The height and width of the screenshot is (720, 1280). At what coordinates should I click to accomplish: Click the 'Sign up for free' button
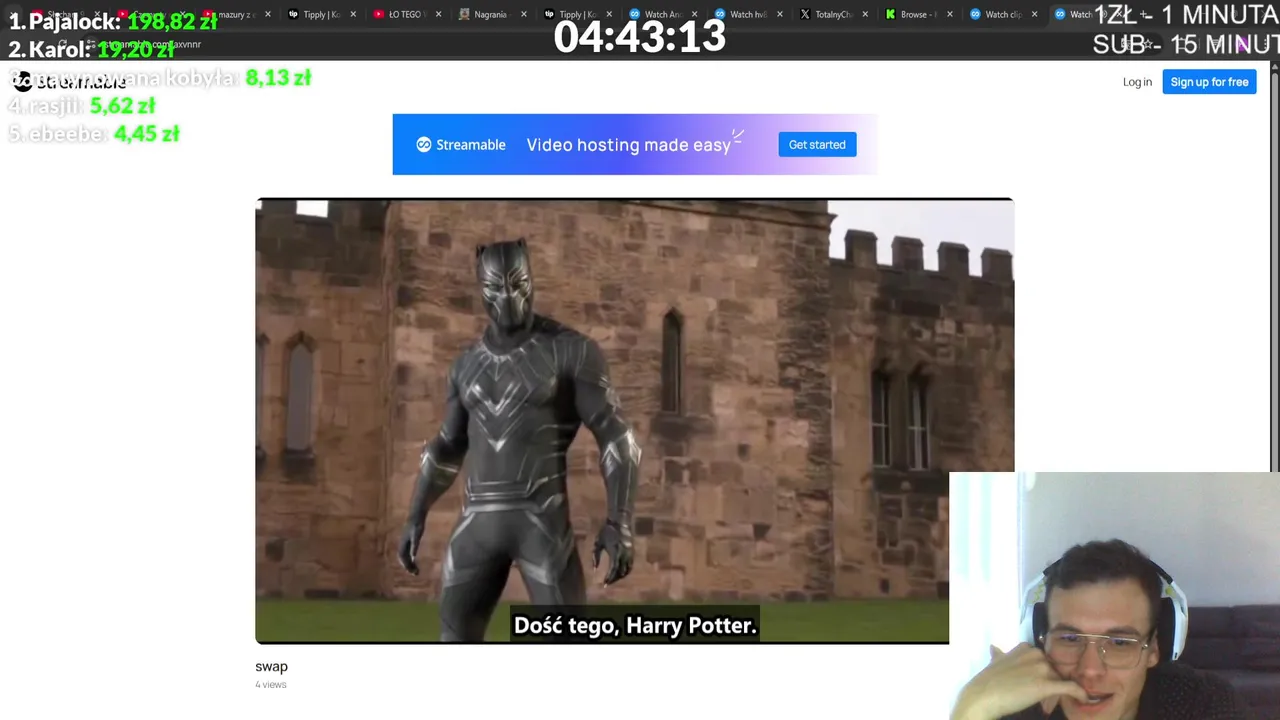[x=1209, y=82]
